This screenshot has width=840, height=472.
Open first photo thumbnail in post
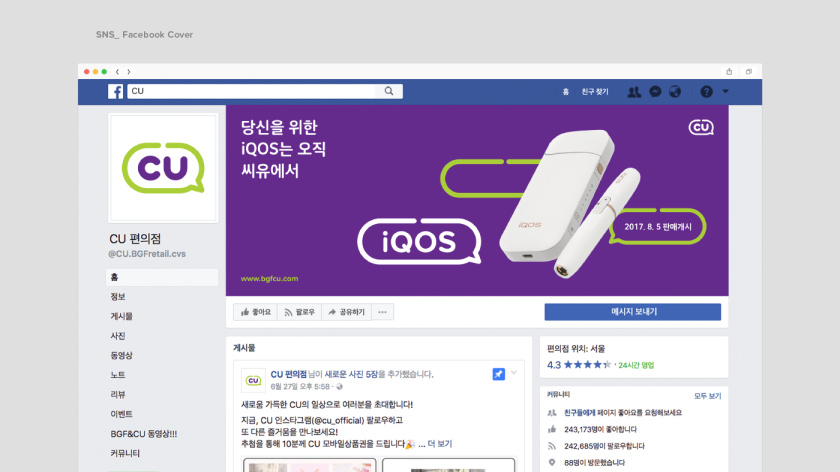coord(310,465)
